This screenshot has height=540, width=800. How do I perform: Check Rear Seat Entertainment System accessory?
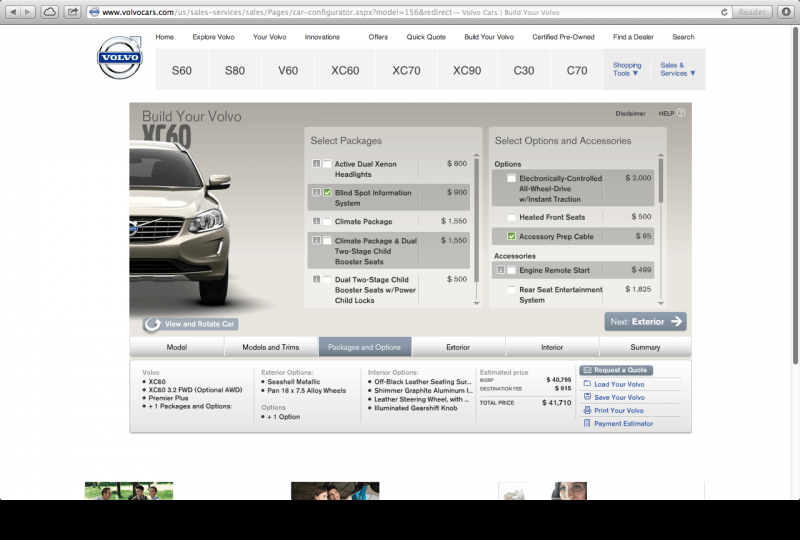(511, 289)
